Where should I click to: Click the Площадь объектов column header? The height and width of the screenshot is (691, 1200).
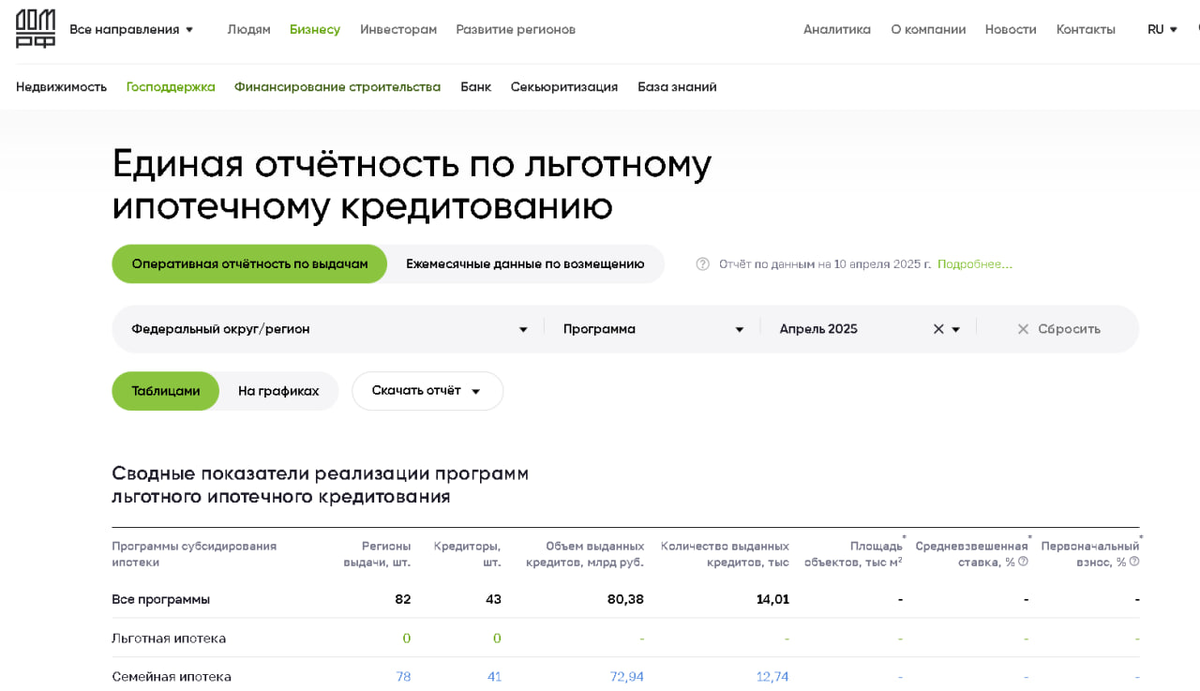(x=853, y=554)
